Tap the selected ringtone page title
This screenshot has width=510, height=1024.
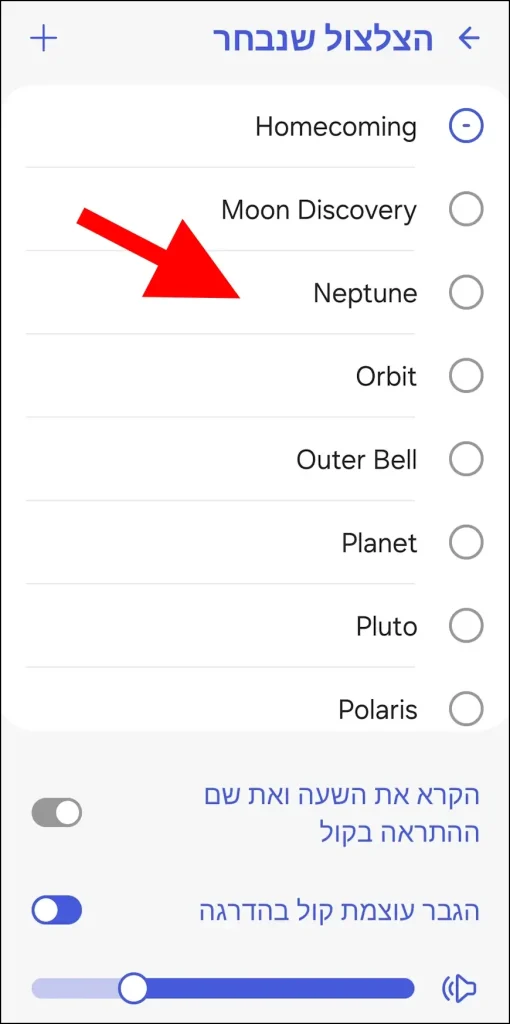323,40
